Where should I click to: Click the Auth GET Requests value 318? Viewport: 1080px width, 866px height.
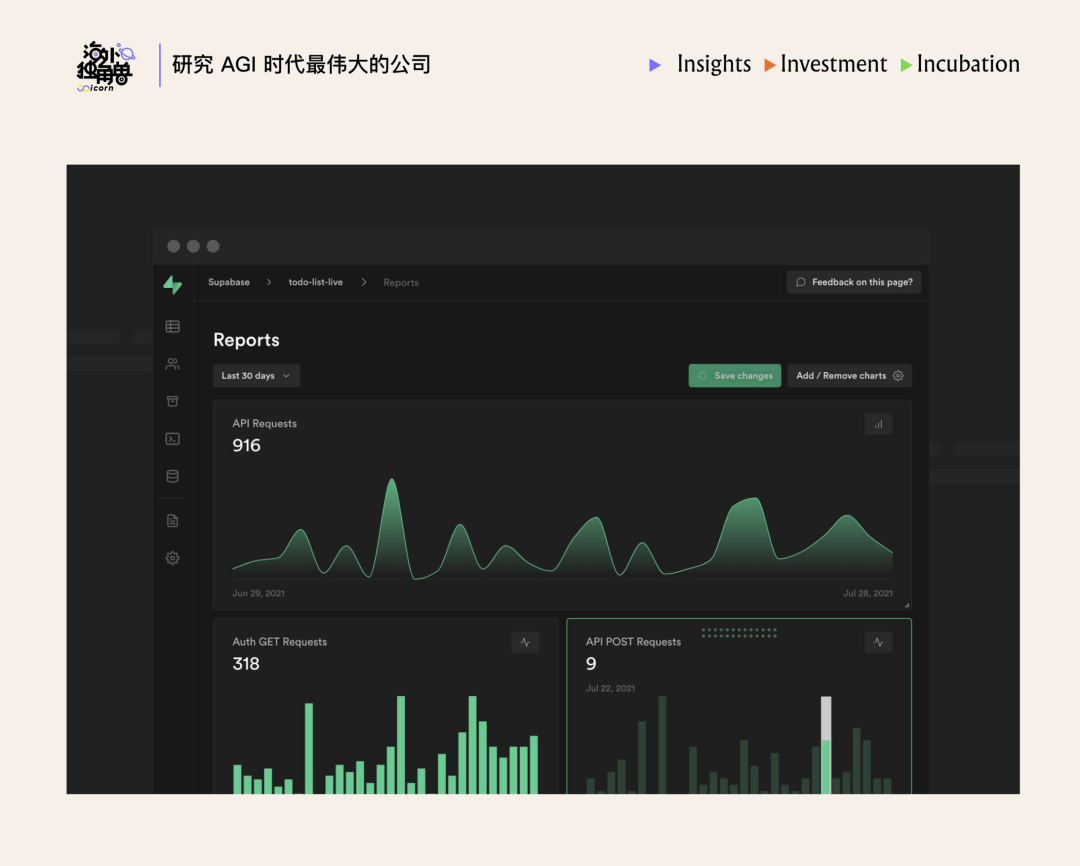246,664
